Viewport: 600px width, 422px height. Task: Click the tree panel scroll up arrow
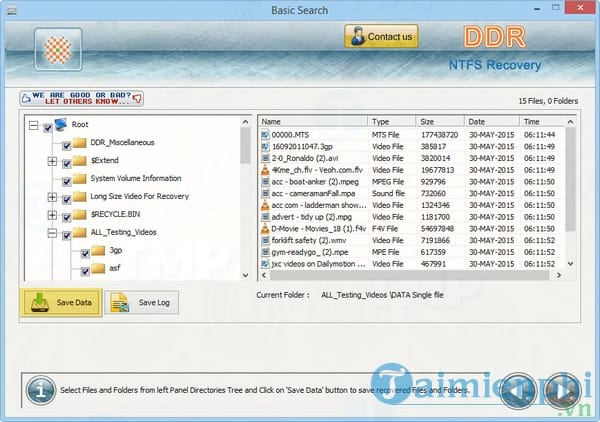click(245, 122)
